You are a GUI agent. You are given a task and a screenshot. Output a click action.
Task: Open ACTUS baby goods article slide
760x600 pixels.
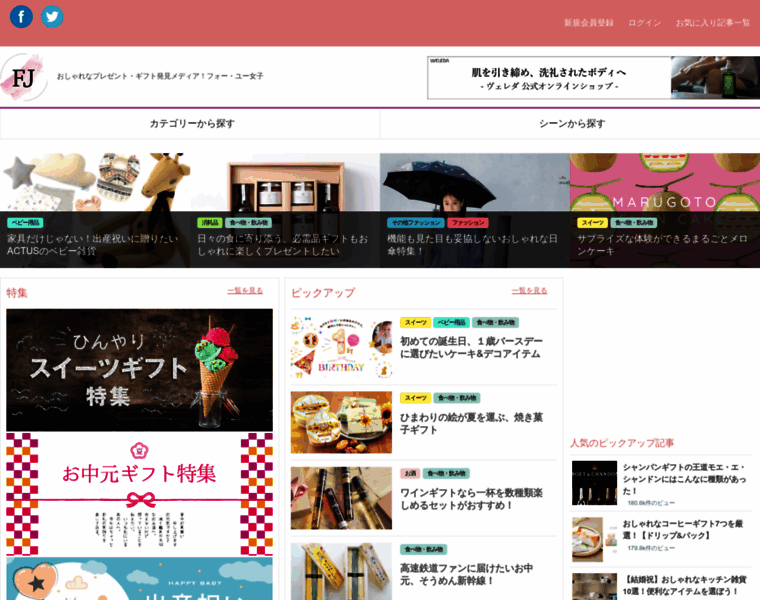click(95, 210)
